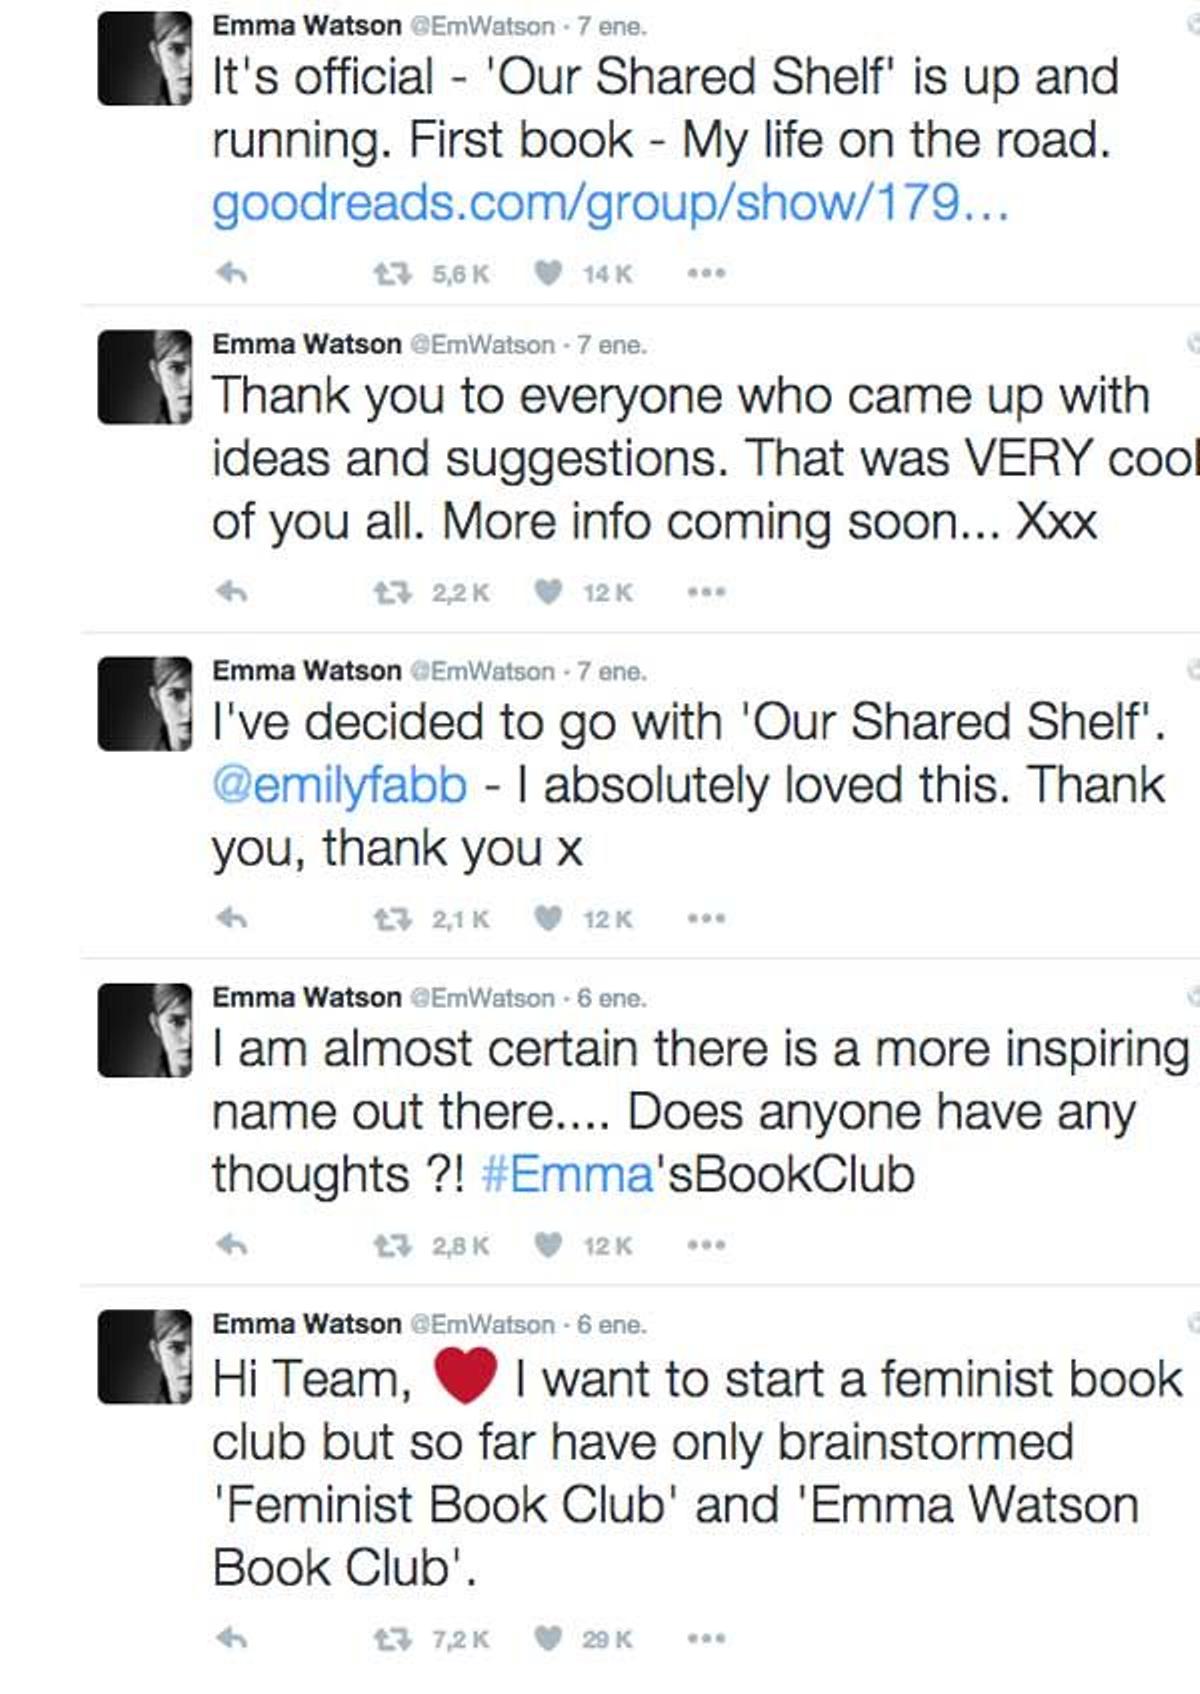Open the more options menu on the #Emma'sBookClub tweet
1200x1694 pixels.
[x=706, y=1245]
